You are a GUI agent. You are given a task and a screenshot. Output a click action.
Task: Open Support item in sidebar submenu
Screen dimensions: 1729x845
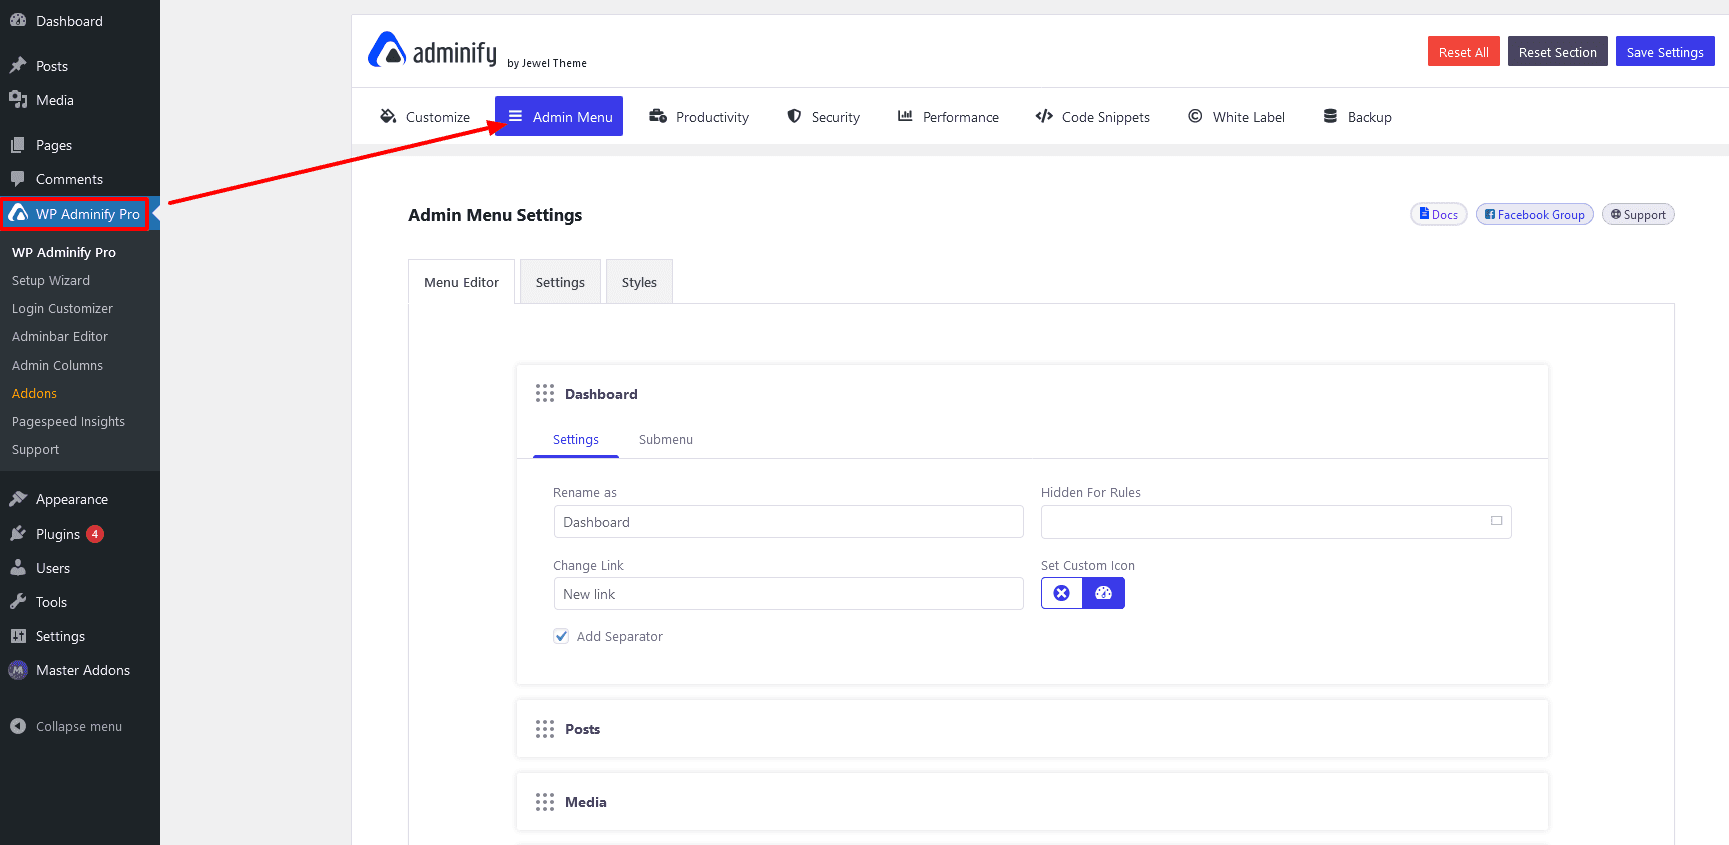click(35, 449)
